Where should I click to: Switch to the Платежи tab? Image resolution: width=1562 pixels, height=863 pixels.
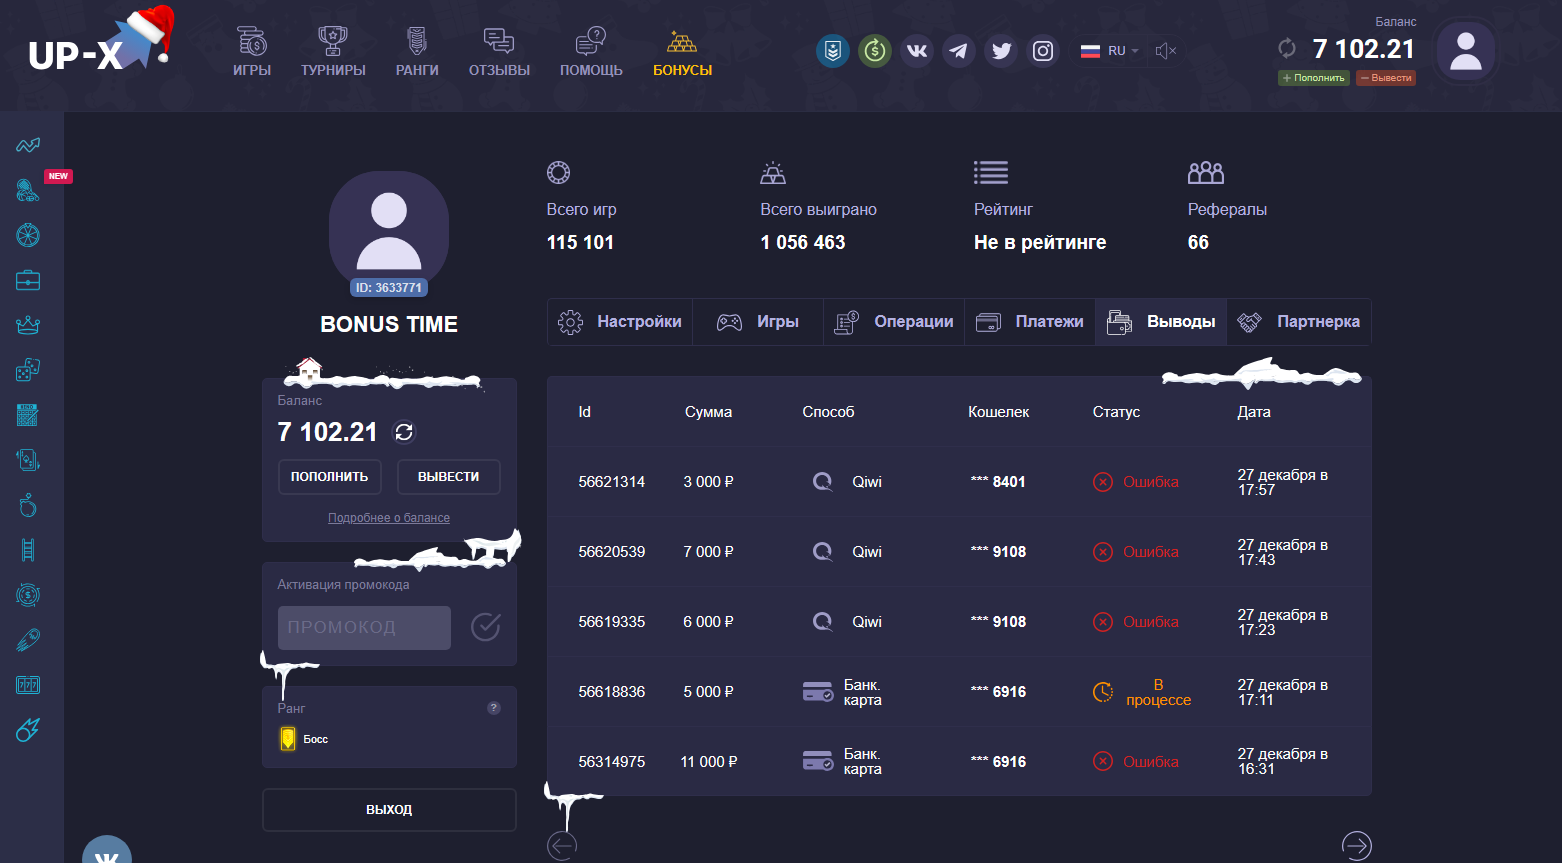point(1030,322)
